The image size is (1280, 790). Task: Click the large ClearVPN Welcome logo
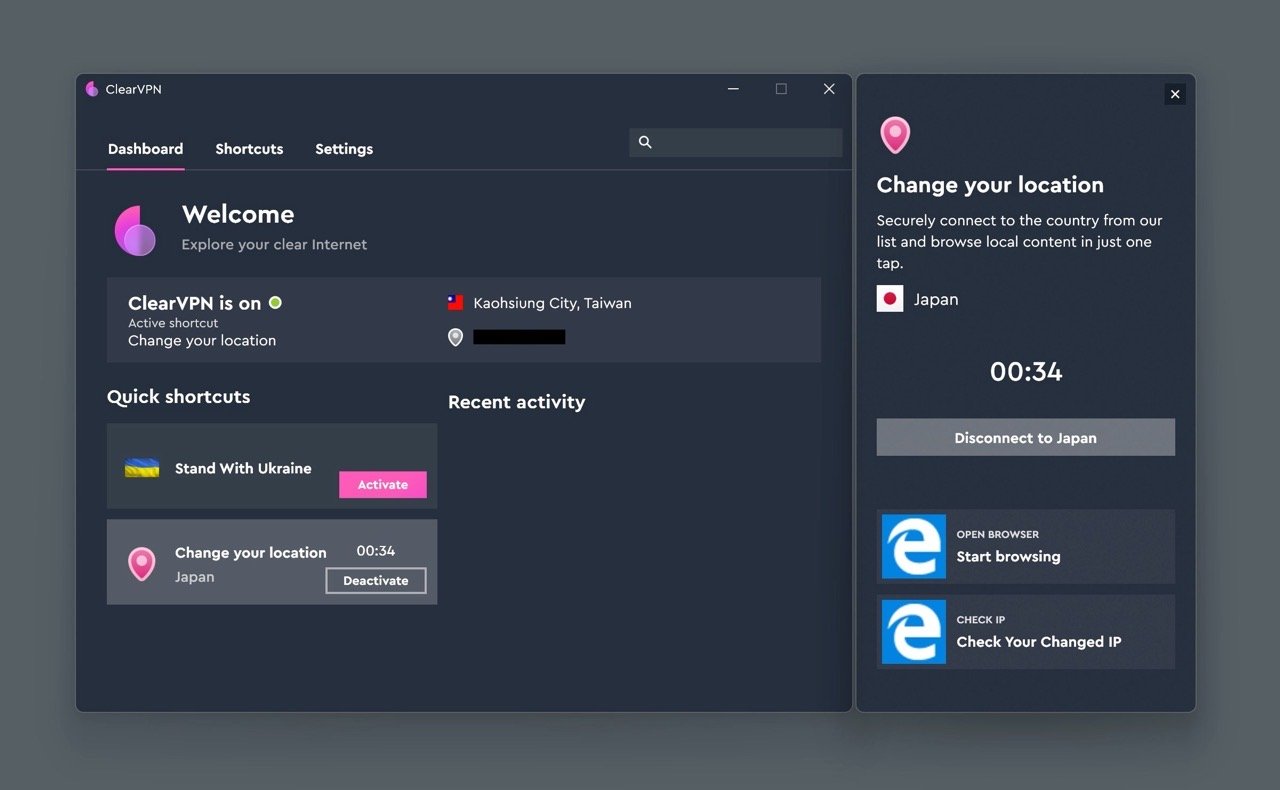point(135,231)
